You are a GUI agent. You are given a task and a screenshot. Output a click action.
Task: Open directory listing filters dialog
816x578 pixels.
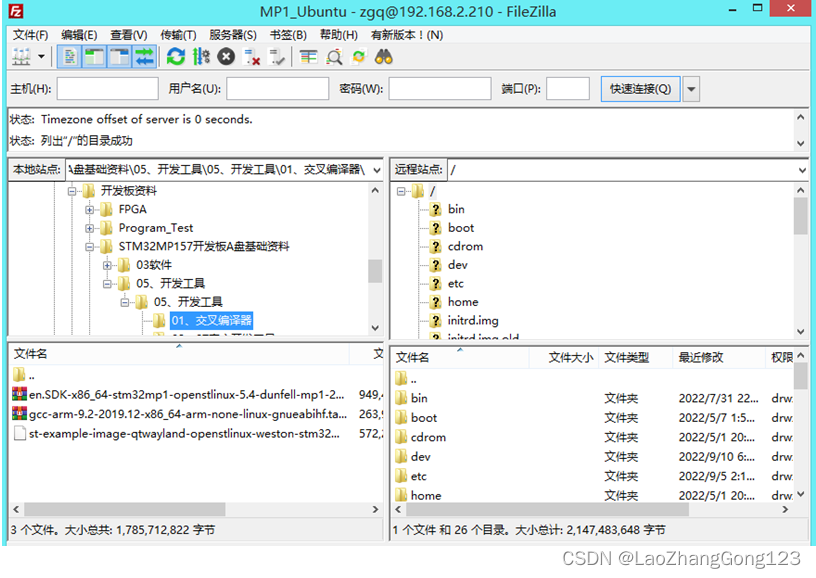[x=308, y=57]
